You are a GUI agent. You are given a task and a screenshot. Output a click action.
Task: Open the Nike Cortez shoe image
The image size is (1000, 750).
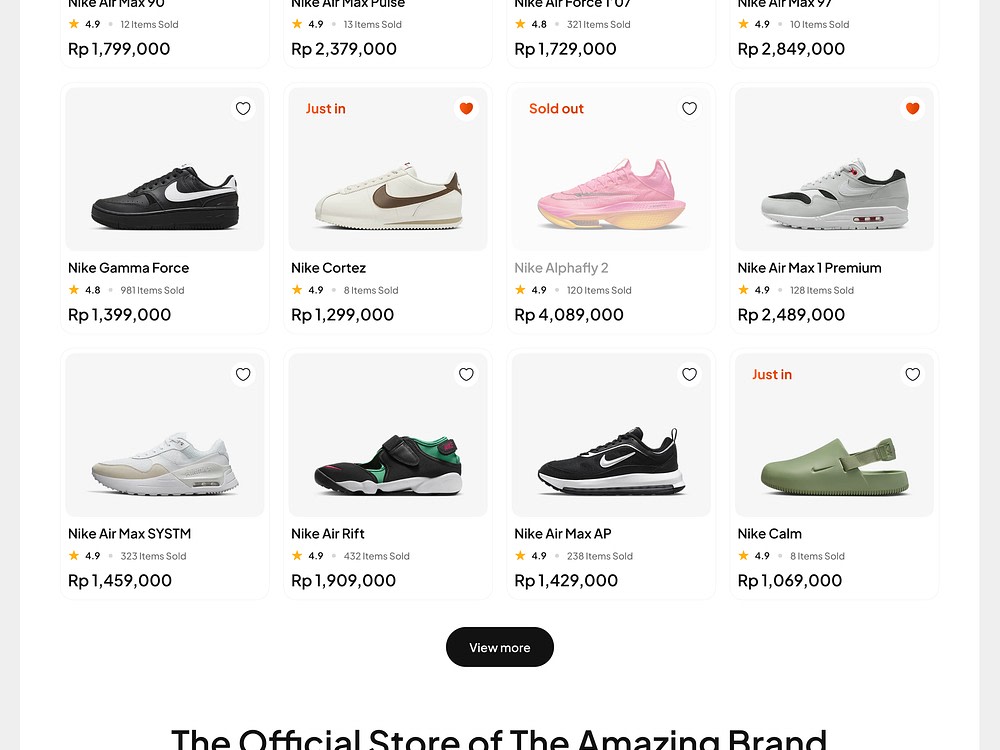coord(388,169)
